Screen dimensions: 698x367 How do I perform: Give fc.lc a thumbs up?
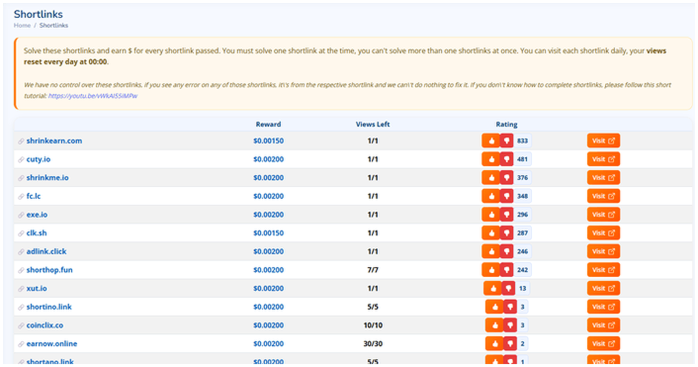click(x=491, y=196)
